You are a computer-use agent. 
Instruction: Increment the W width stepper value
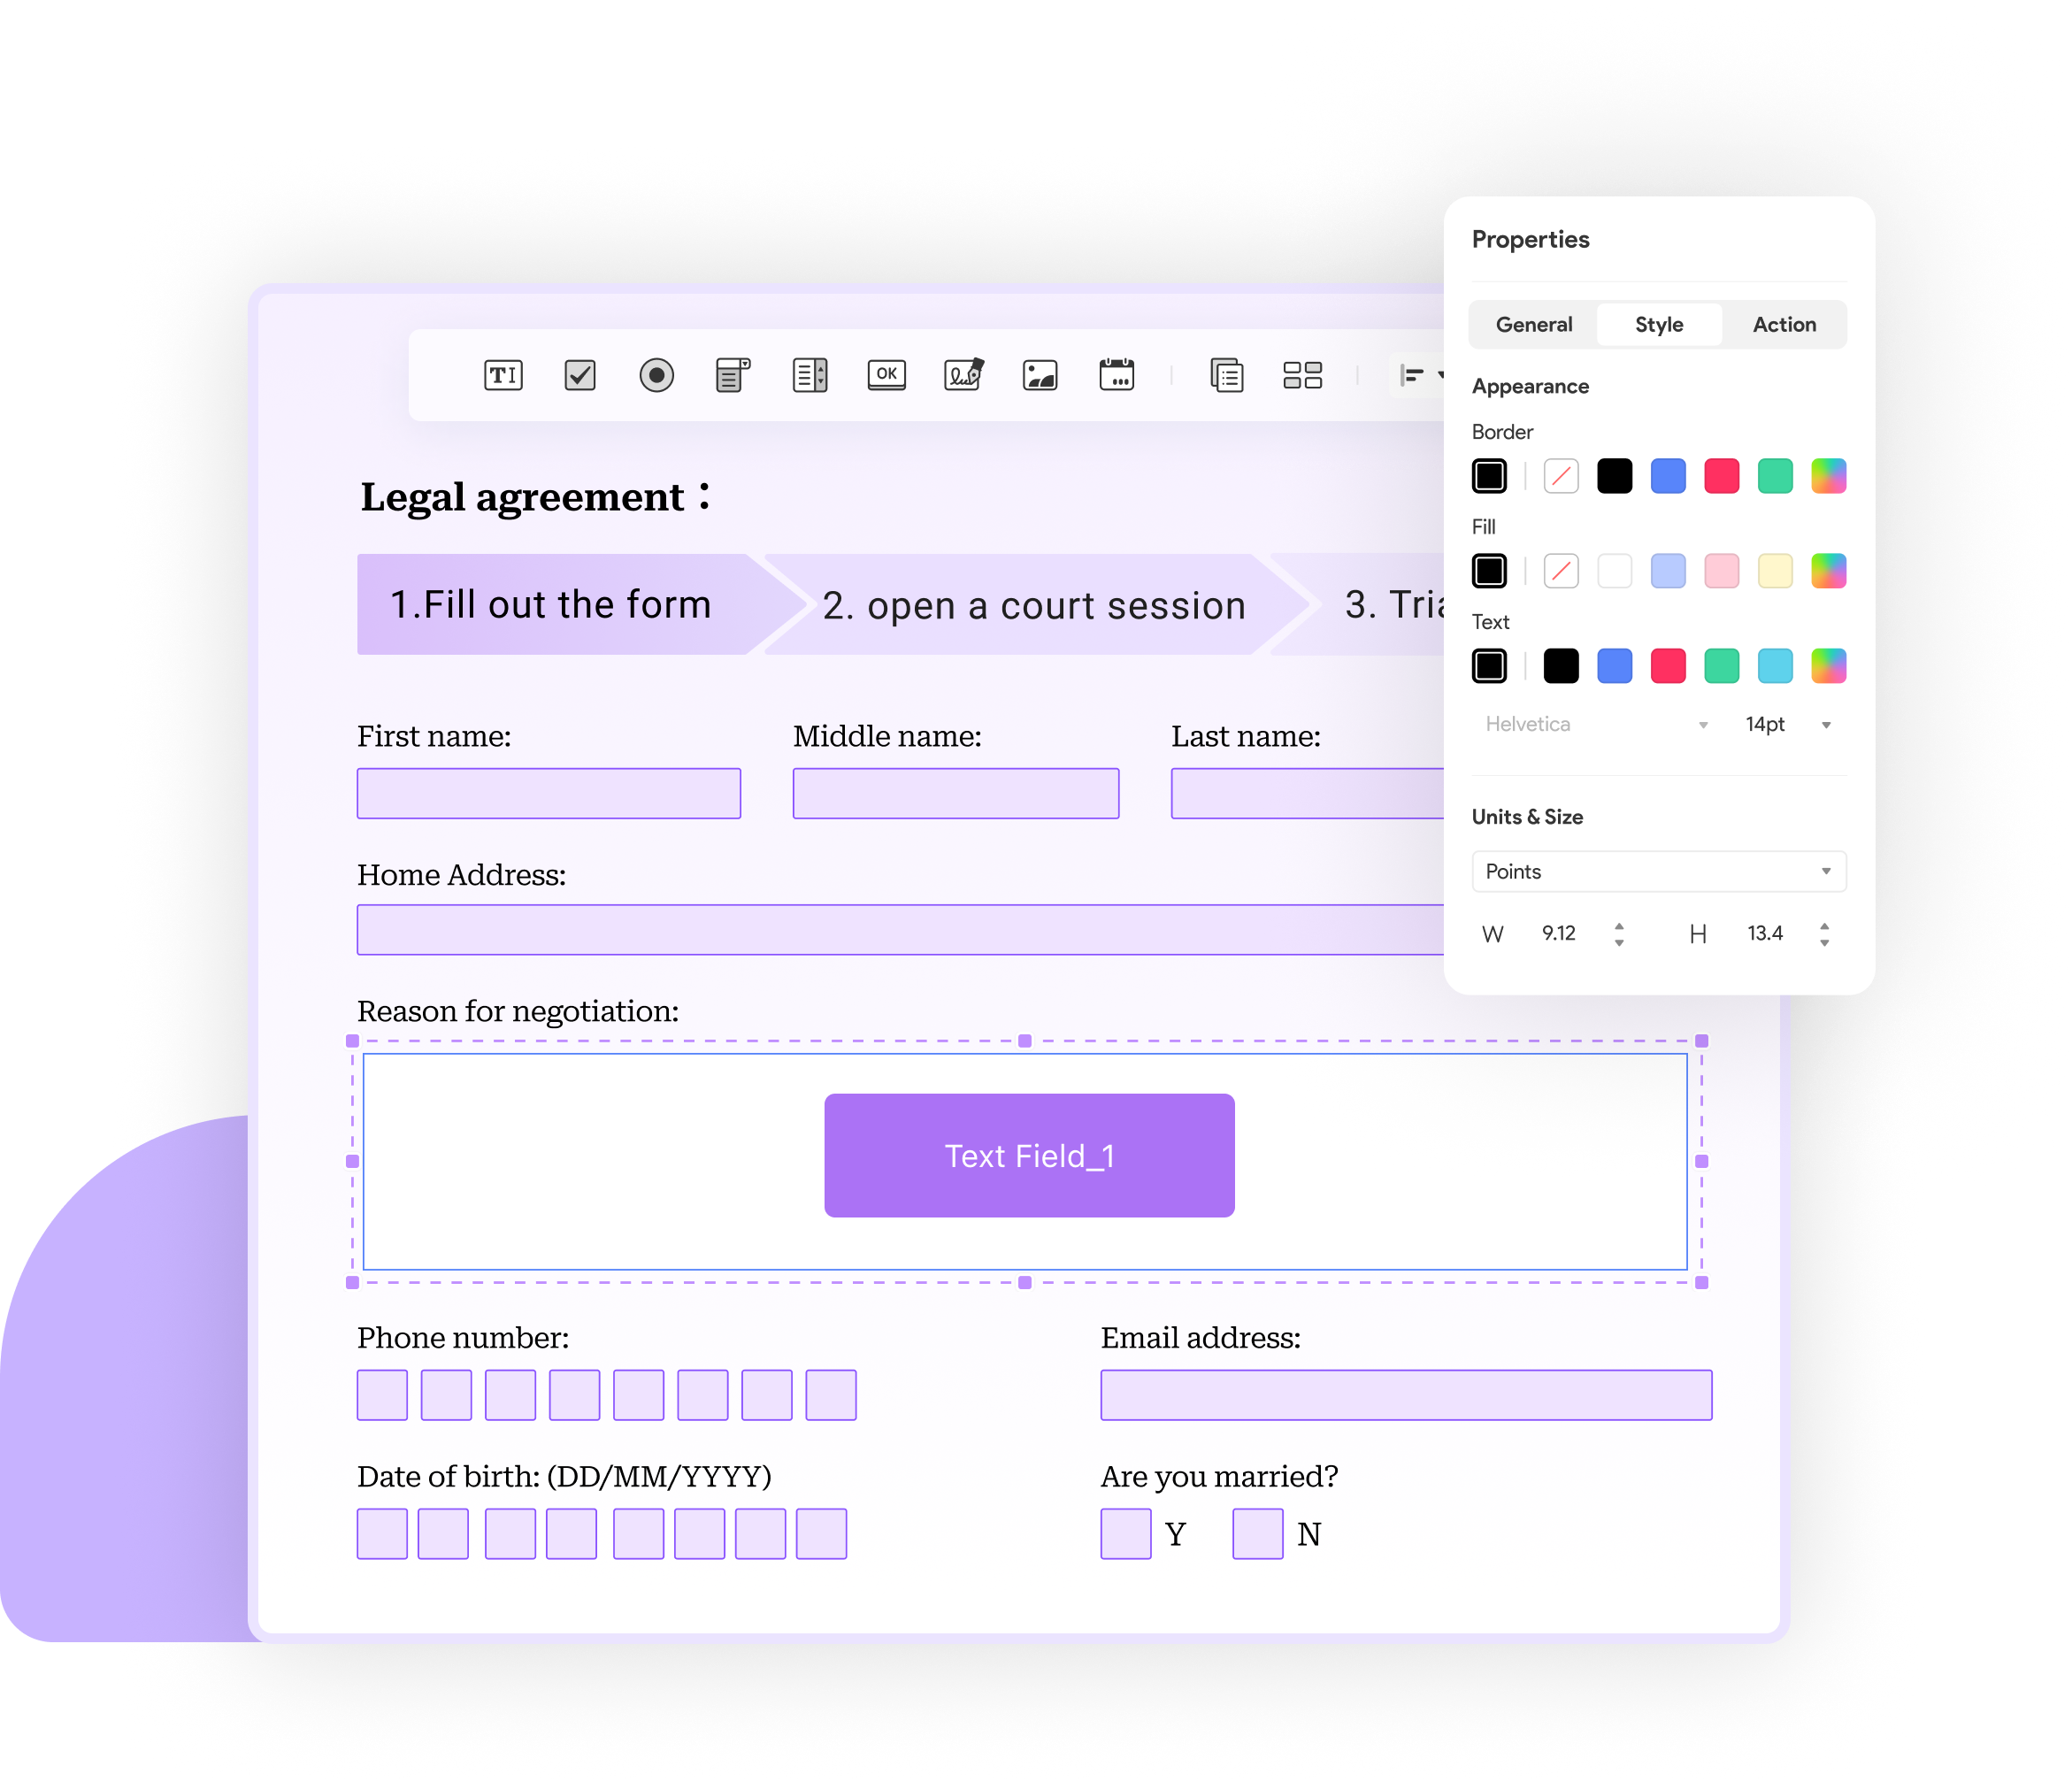(1617, 924)
